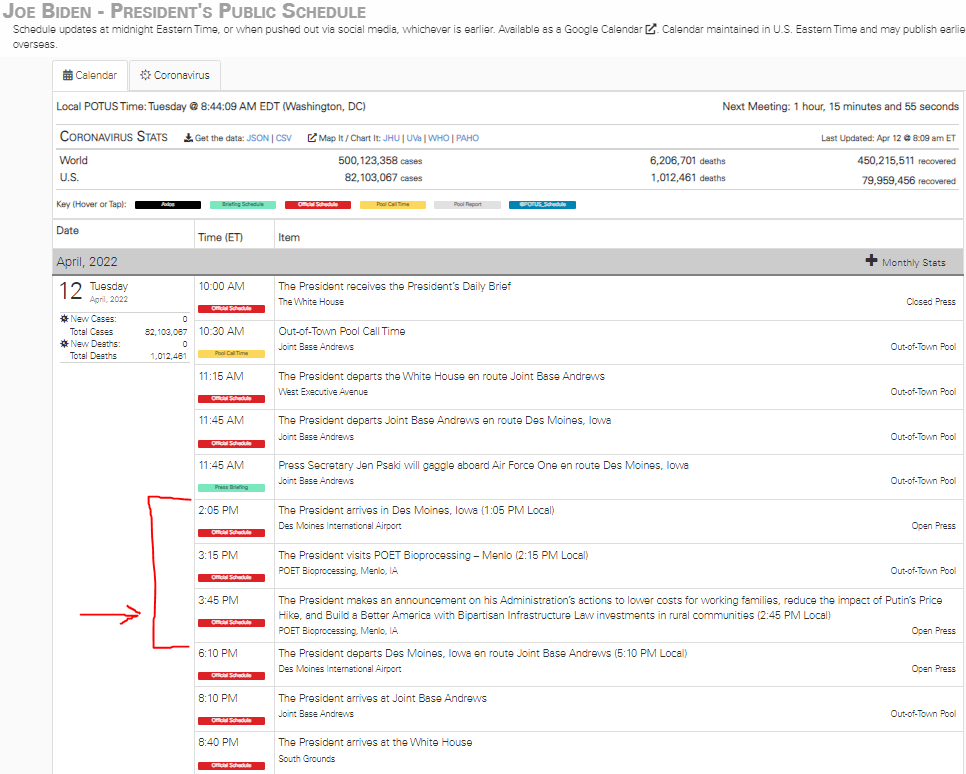Click the black Axios key swatch
This screenshot has width=966, height=774.
pos(168,205)
